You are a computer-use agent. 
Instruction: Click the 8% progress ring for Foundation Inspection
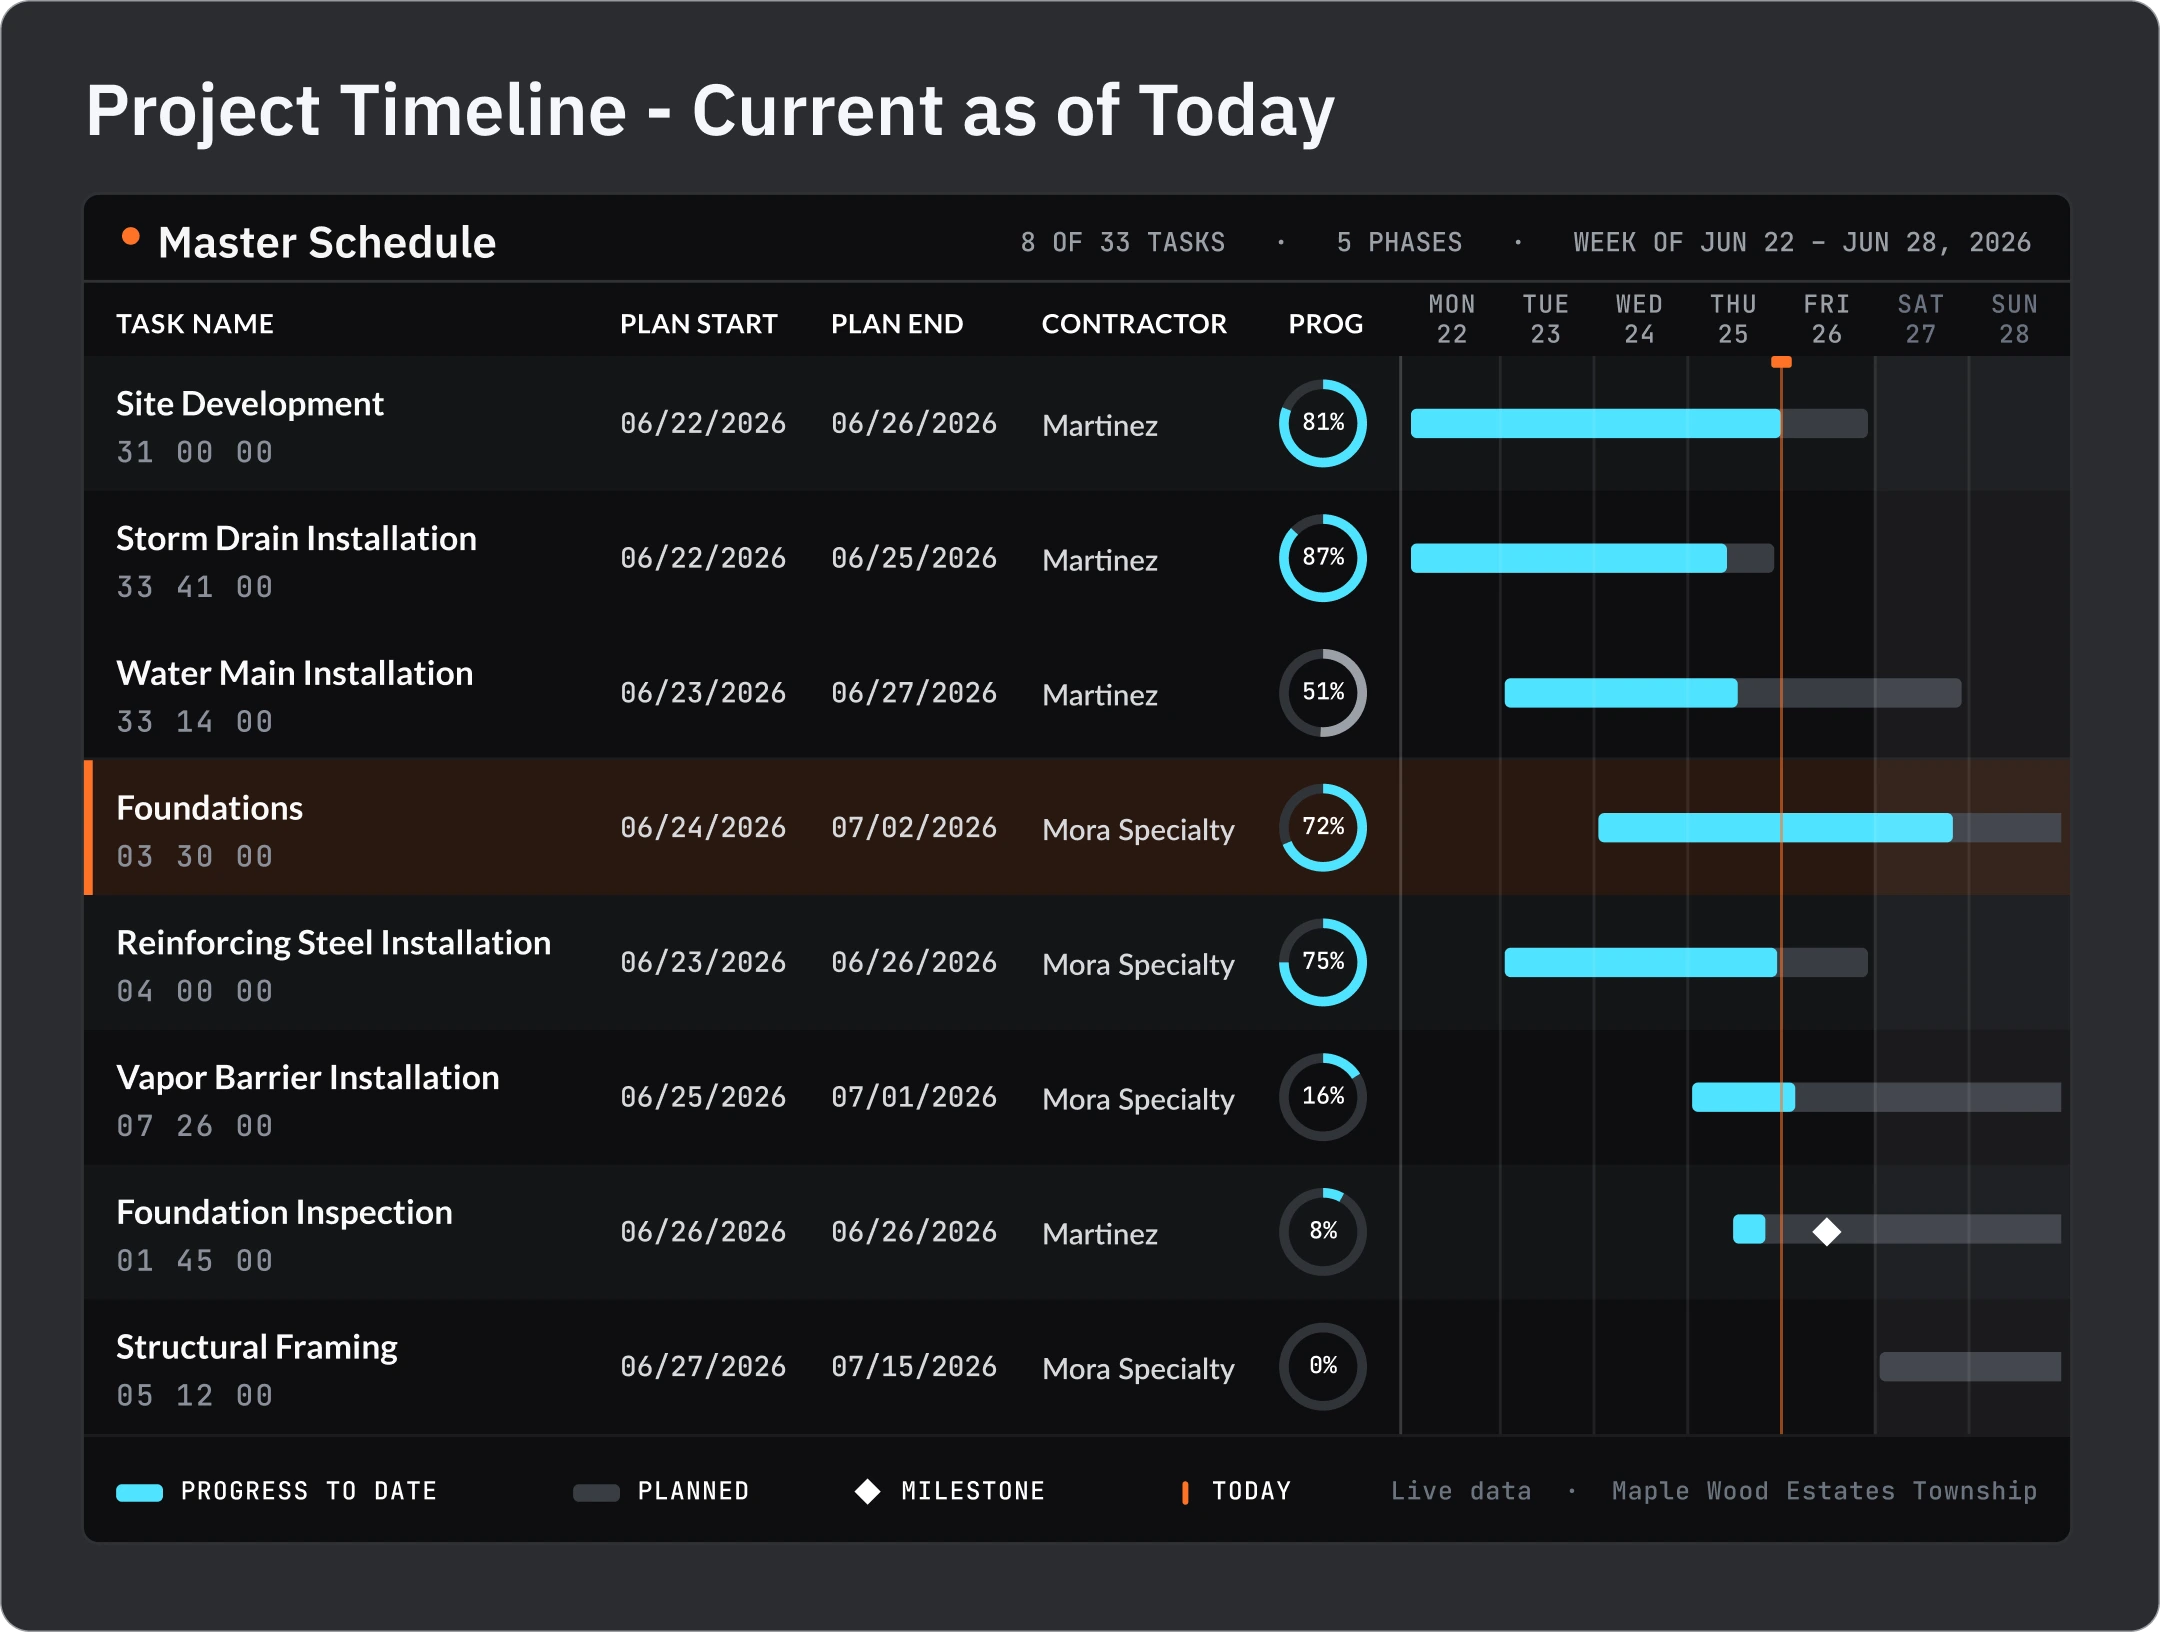tap(1322, 1231)
